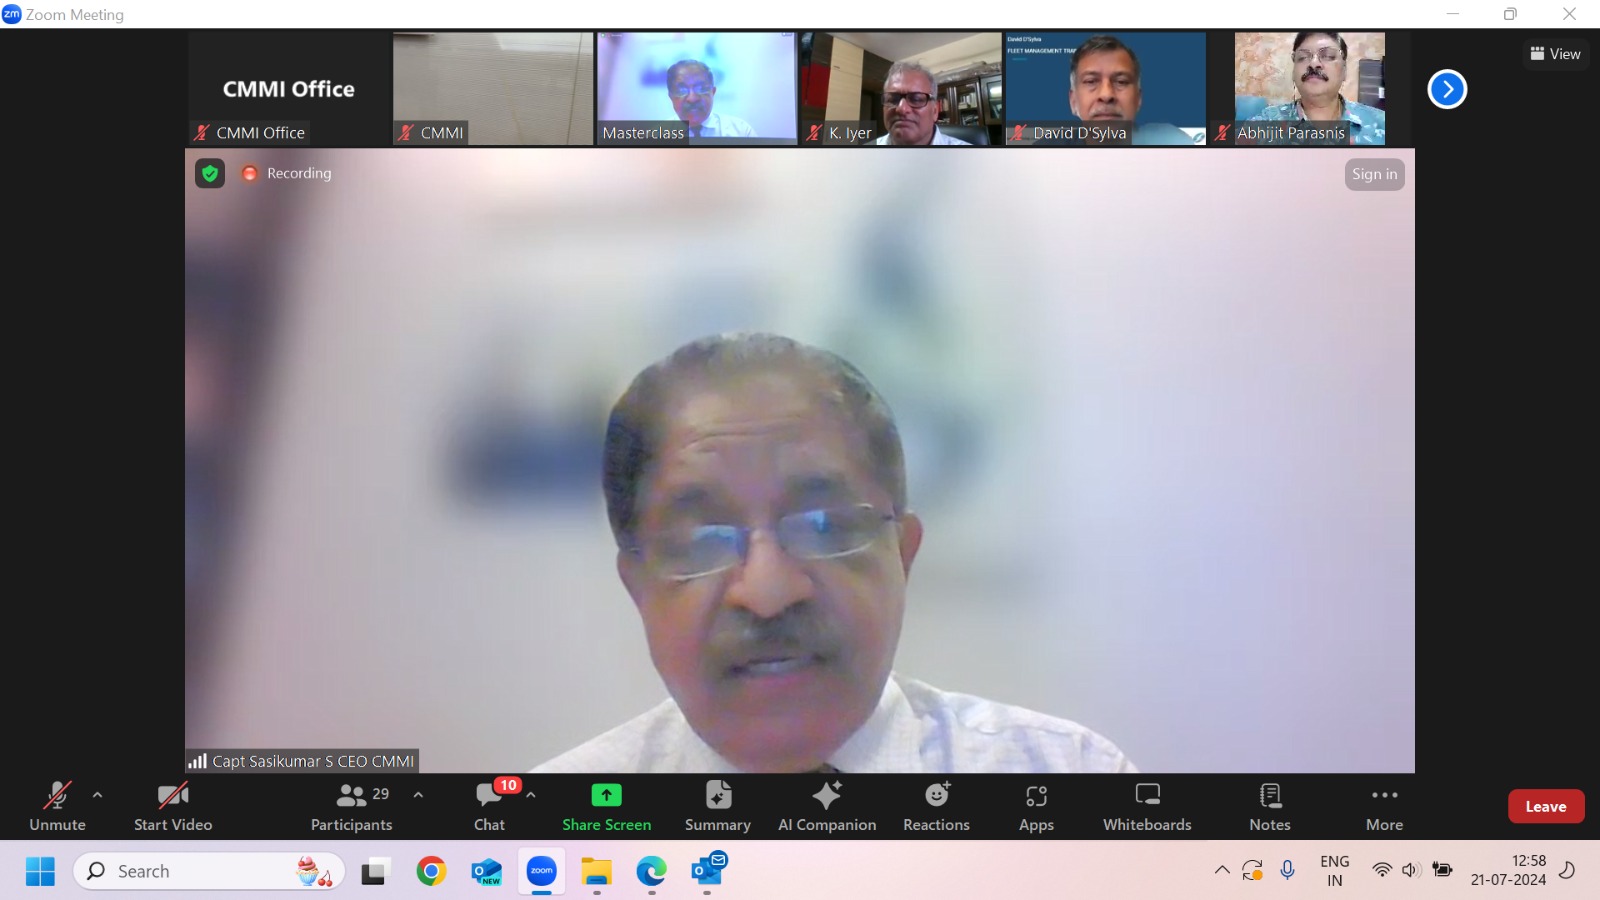
Task: Click the red Leave button
Action: [1545, 807]
